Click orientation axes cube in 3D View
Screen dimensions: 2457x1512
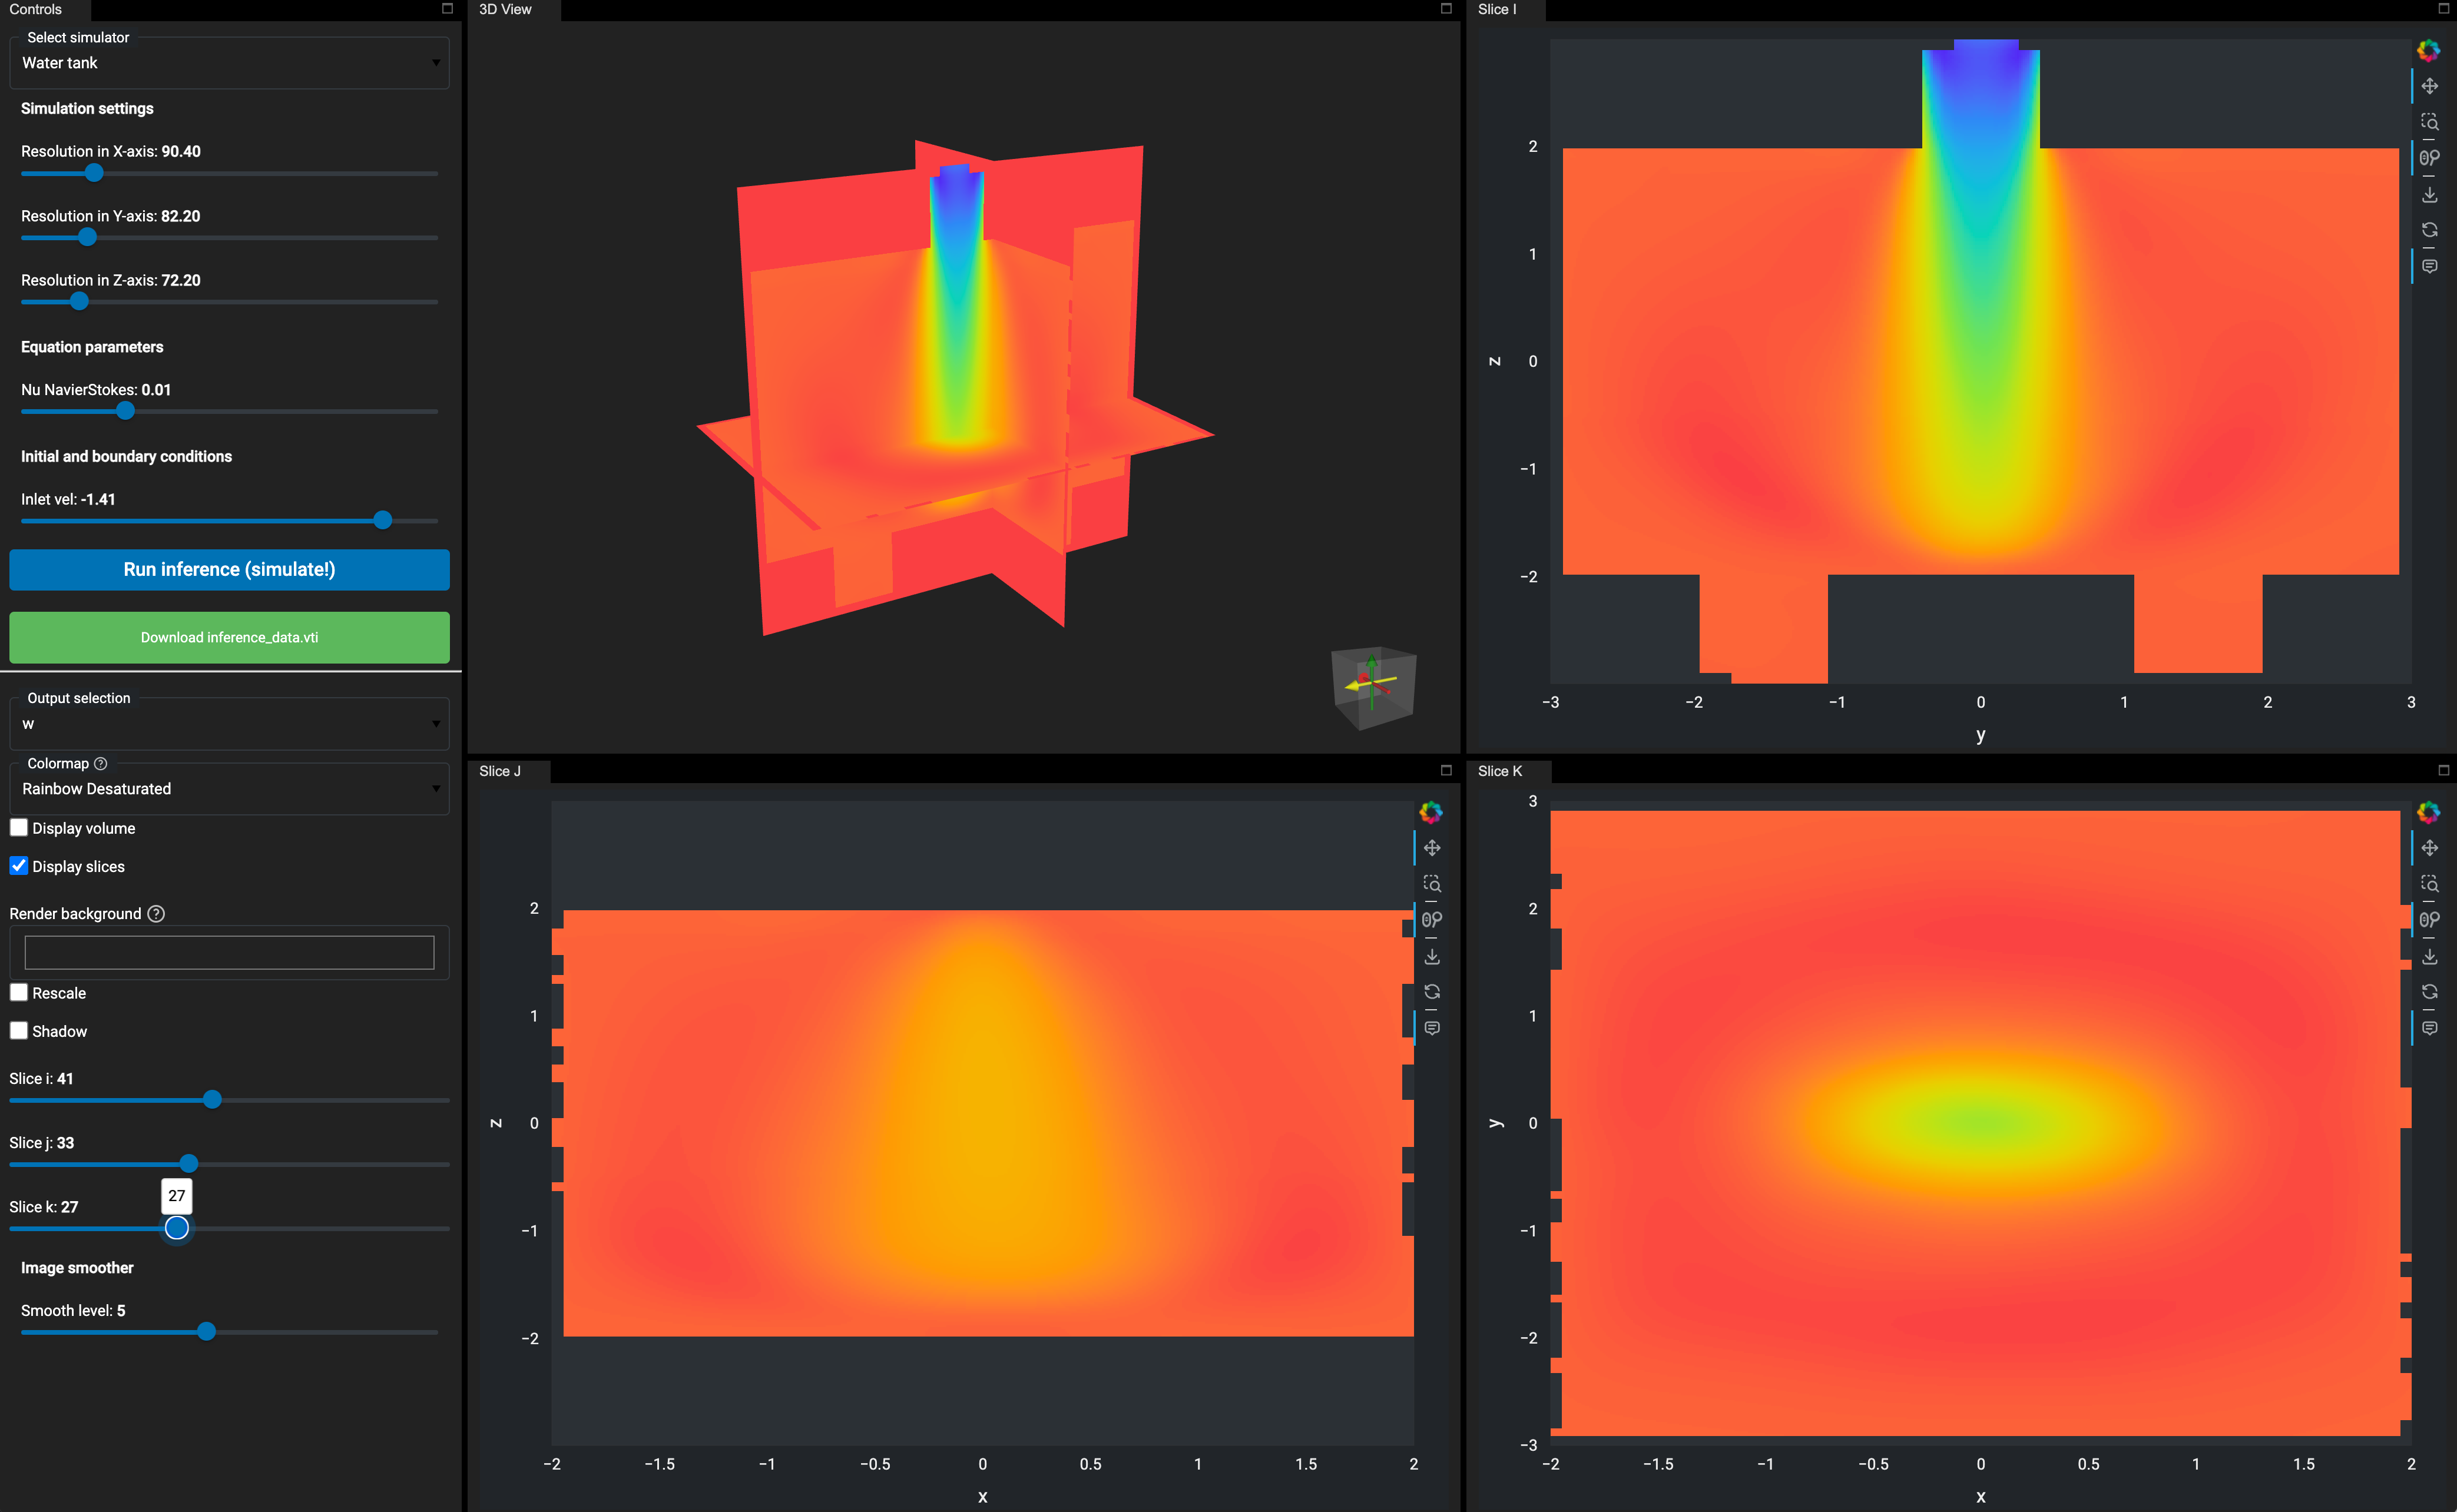pos(1373,687)
